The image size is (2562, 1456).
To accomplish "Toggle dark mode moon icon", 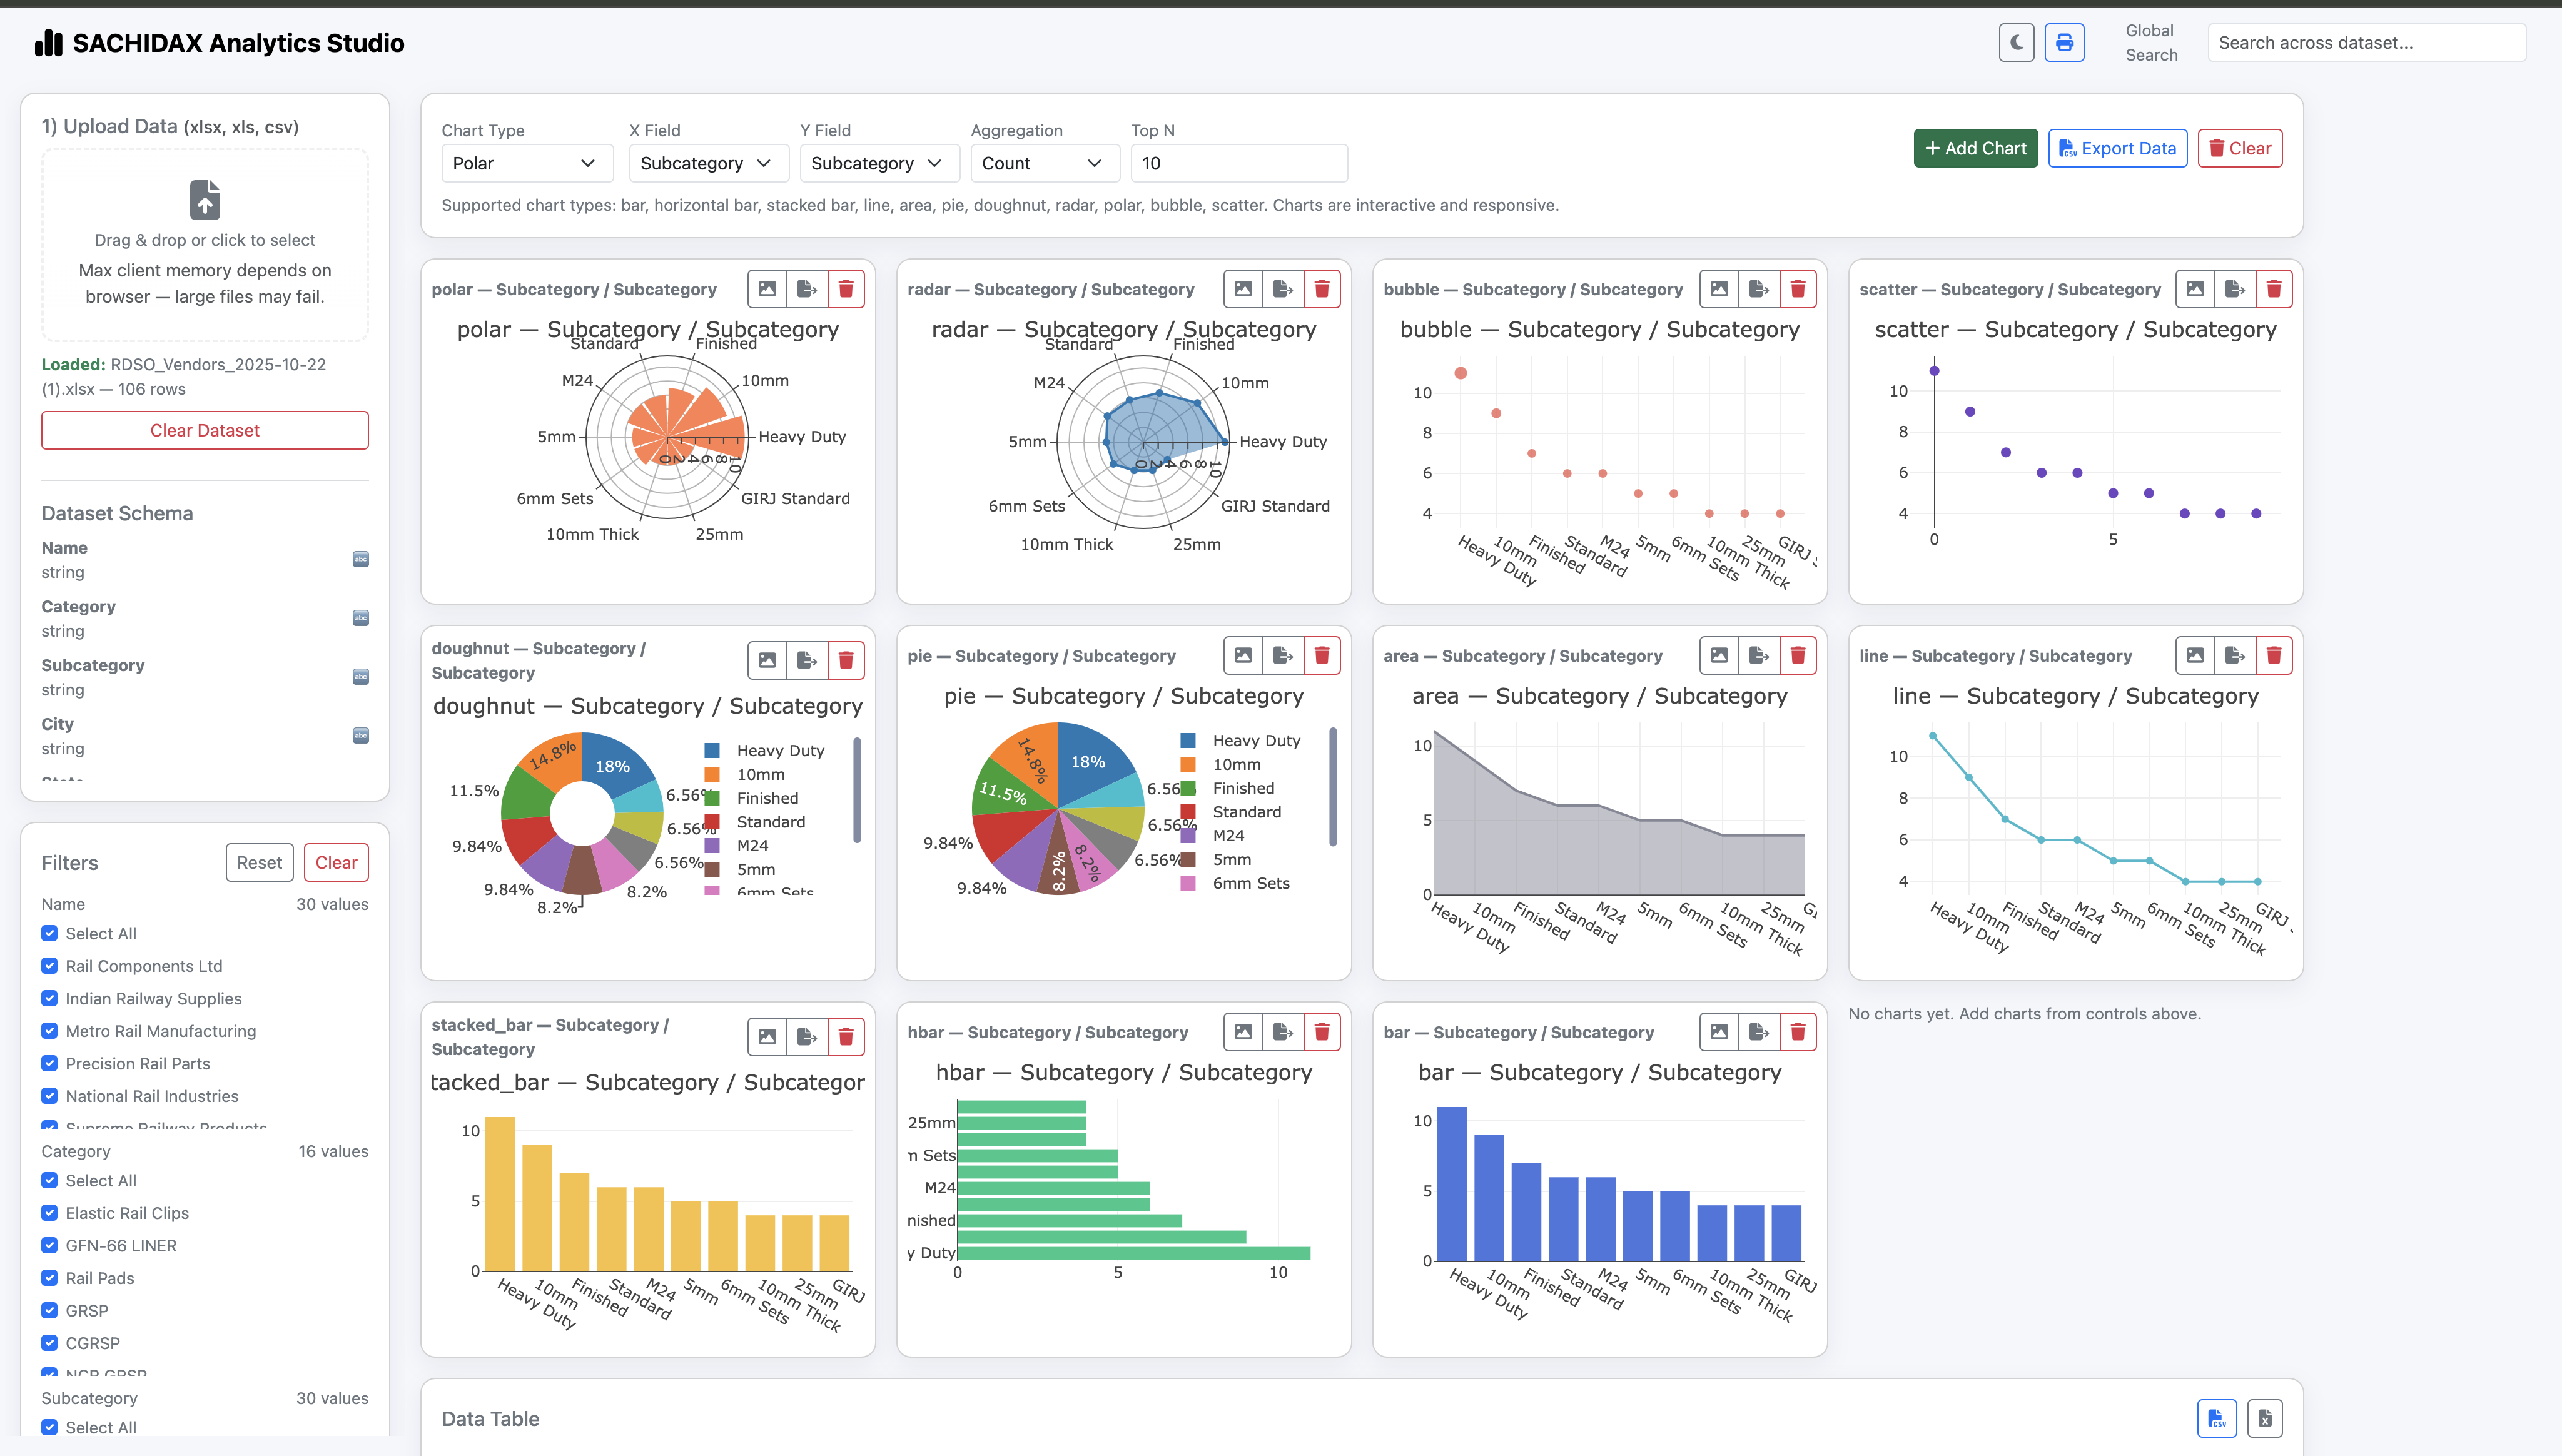I will coord(2016,43).
